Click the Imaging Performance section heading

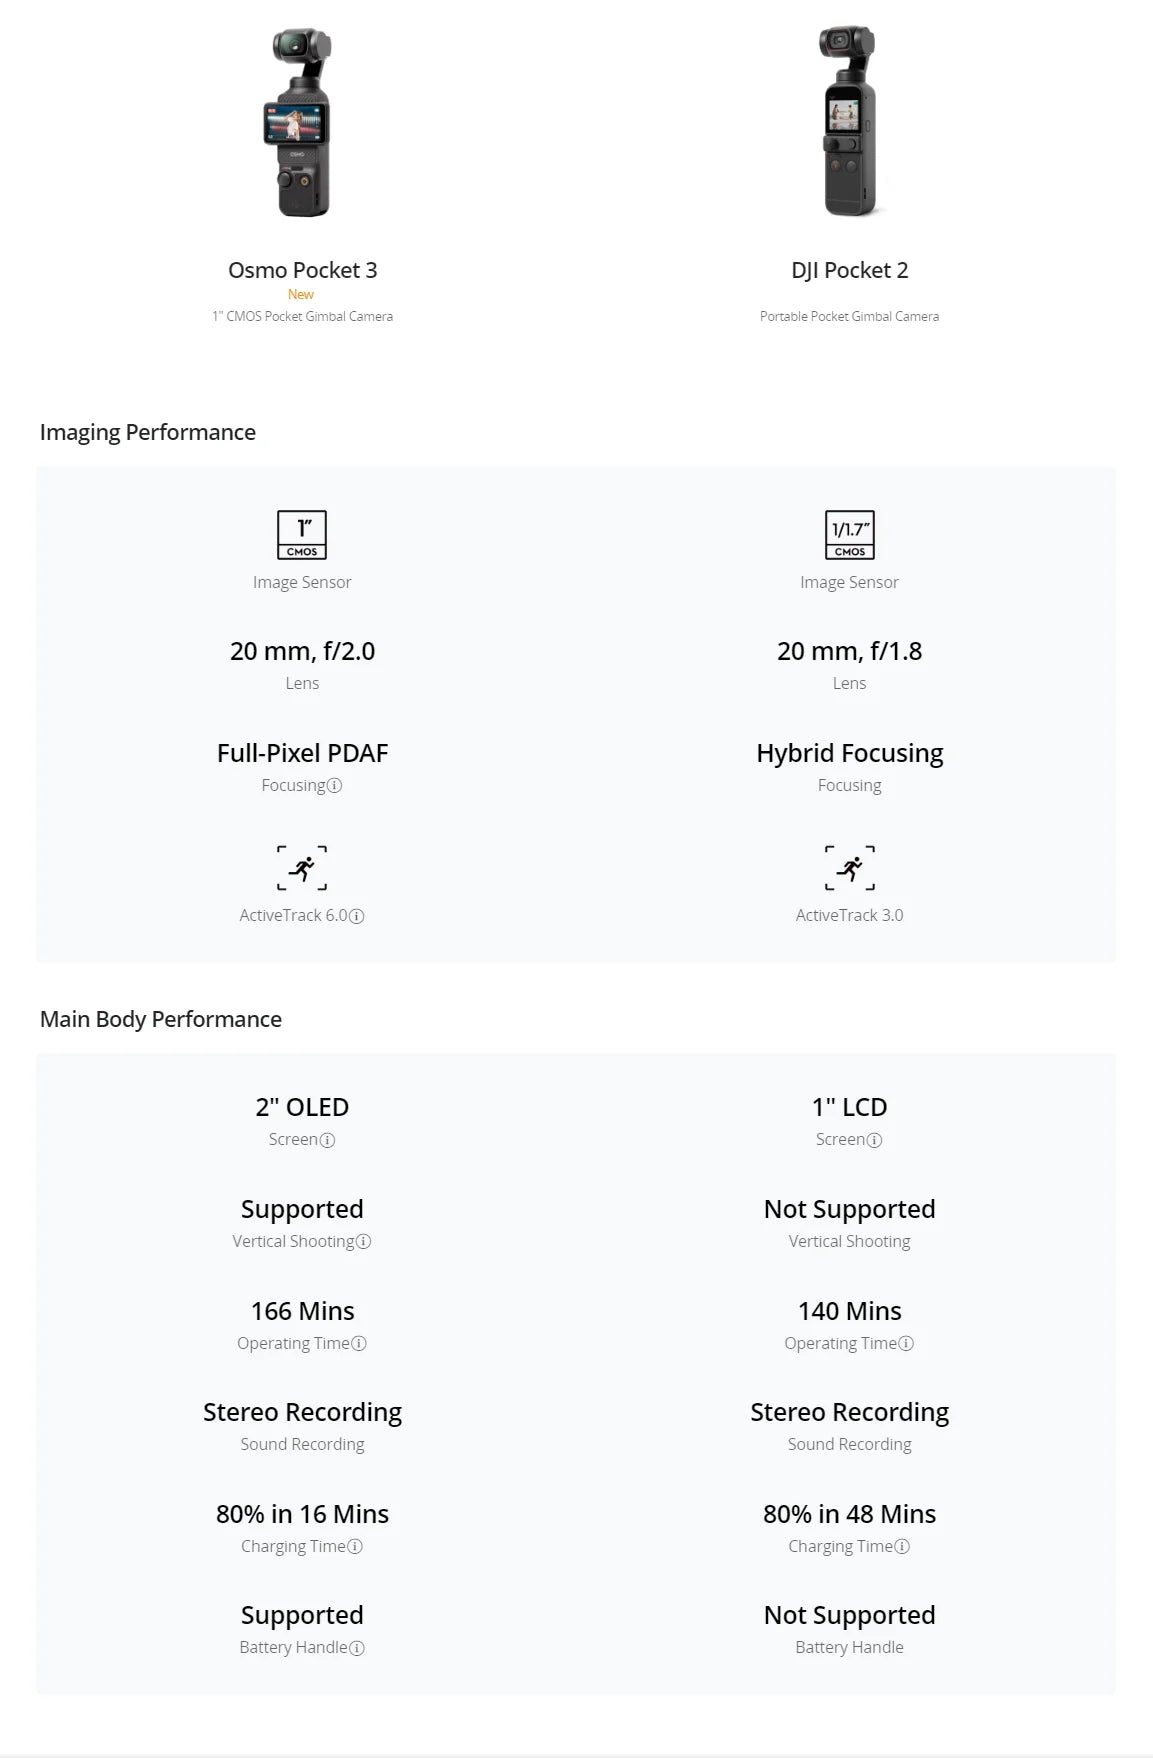(148, 432)
